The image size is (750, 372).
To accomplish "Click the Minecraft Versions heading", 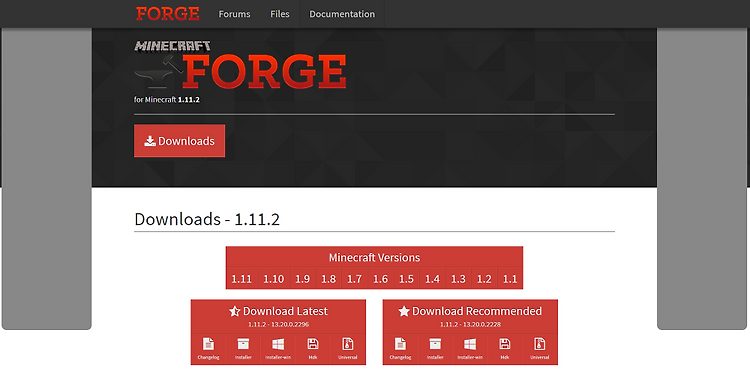I will [x=374, y=258].
